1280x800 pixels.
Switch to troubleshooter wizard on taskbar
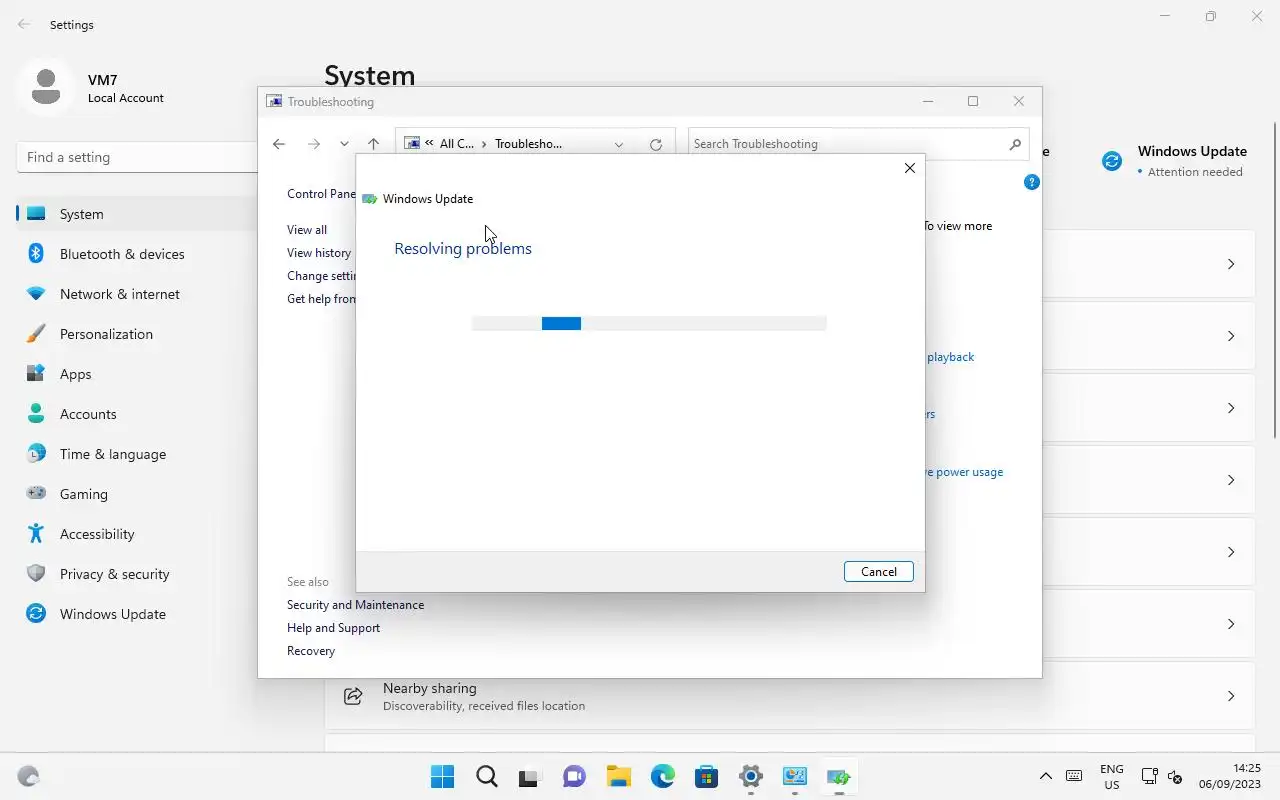coord(838,777)
